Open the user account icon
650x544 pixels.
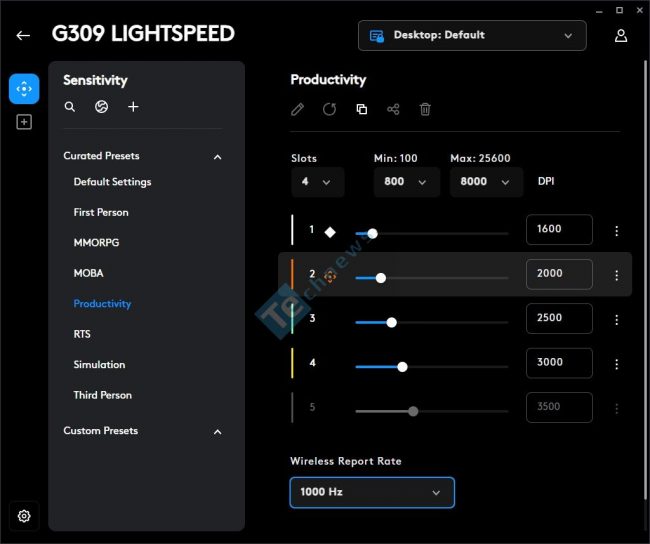[621, 36]
